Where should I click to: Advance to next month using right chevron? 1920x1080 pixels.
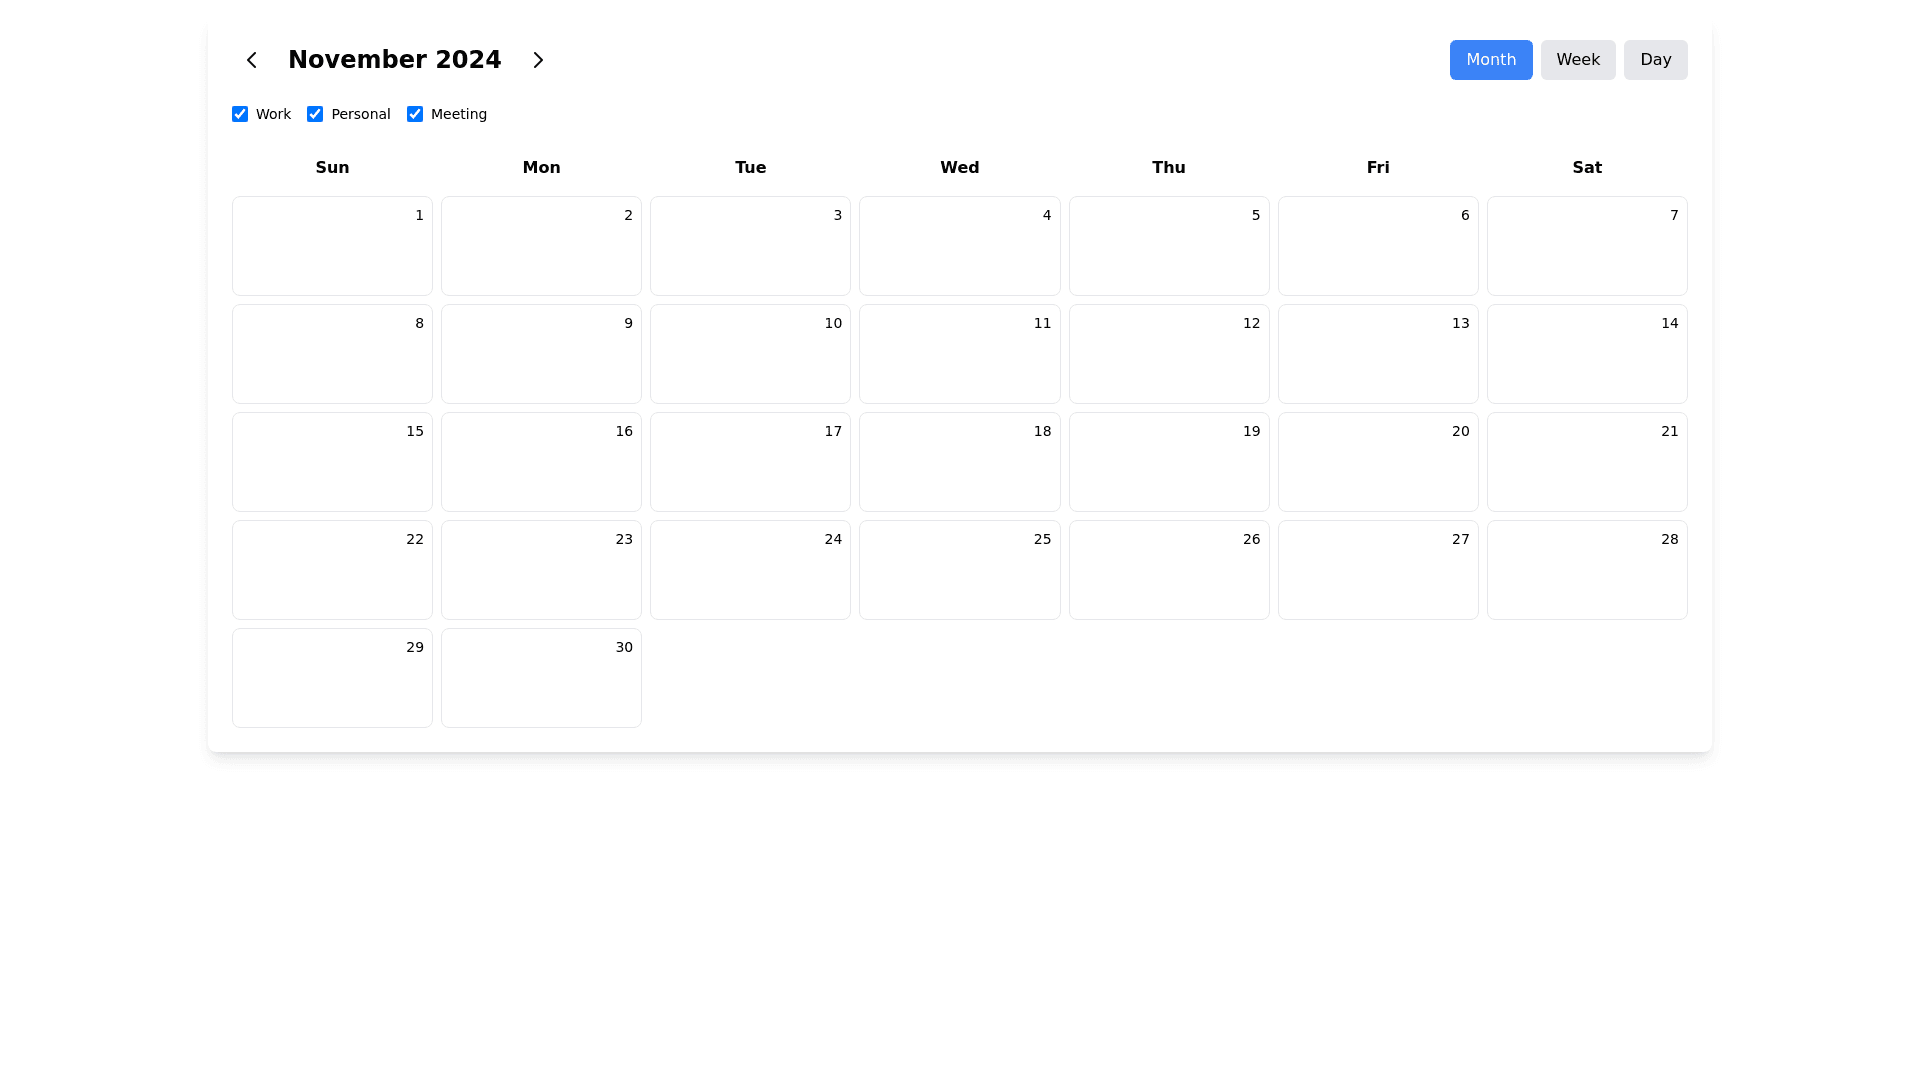pos(538,60)
